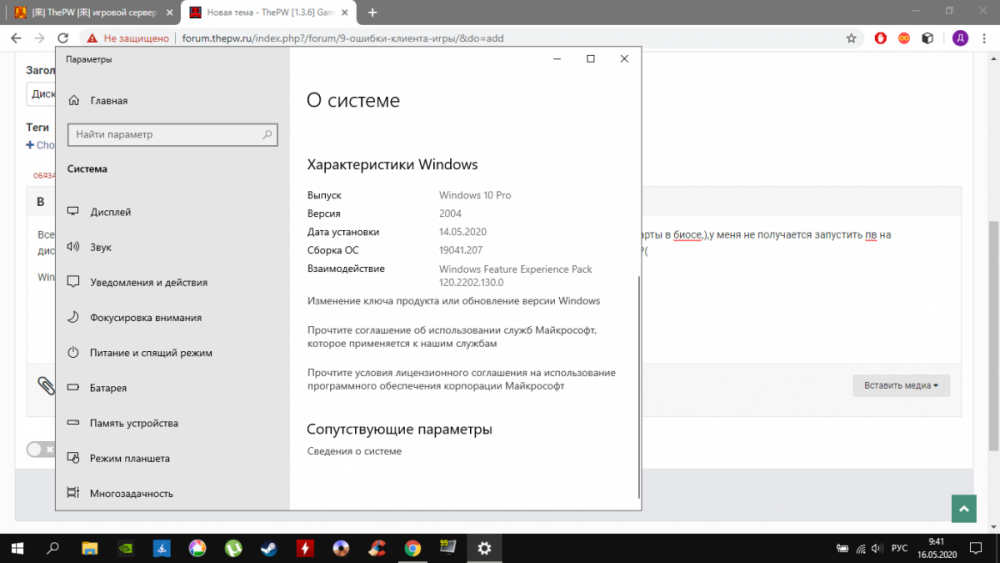Screen dimensions: 1000x563
Task: Click the cube extension icon
Action: (x=927, y=38)
